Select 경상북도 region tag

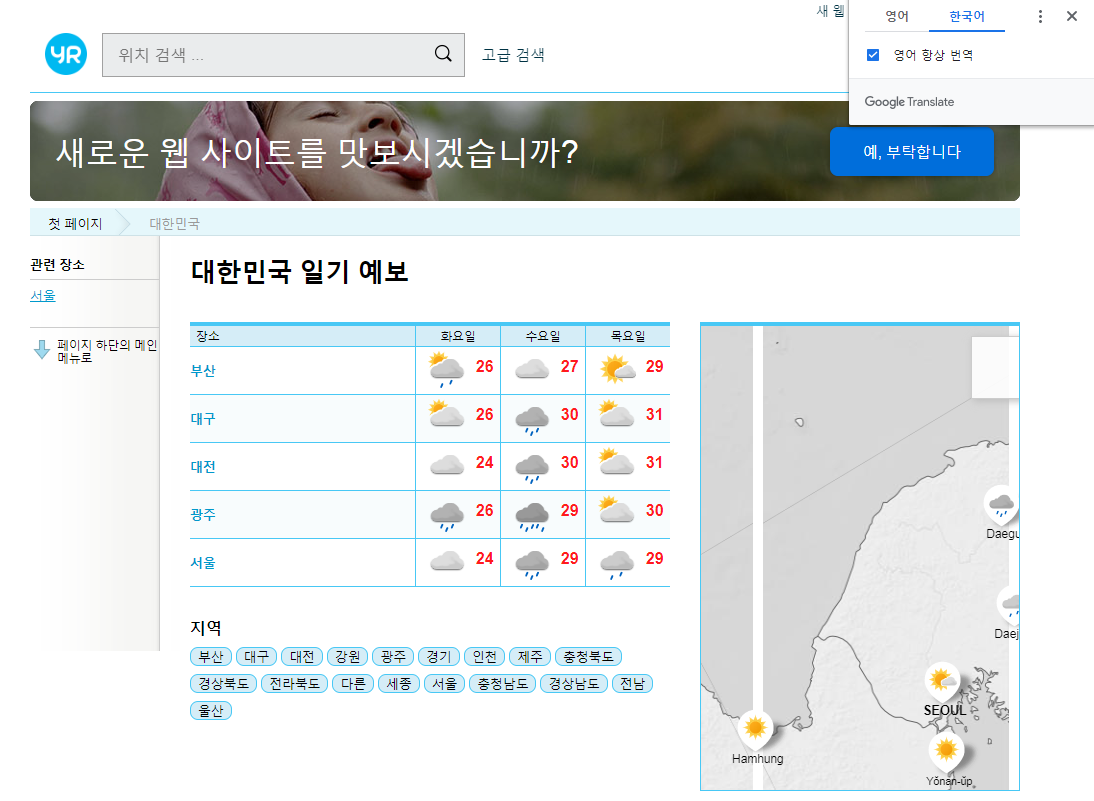pyautogui.click(x=223, y=684)
